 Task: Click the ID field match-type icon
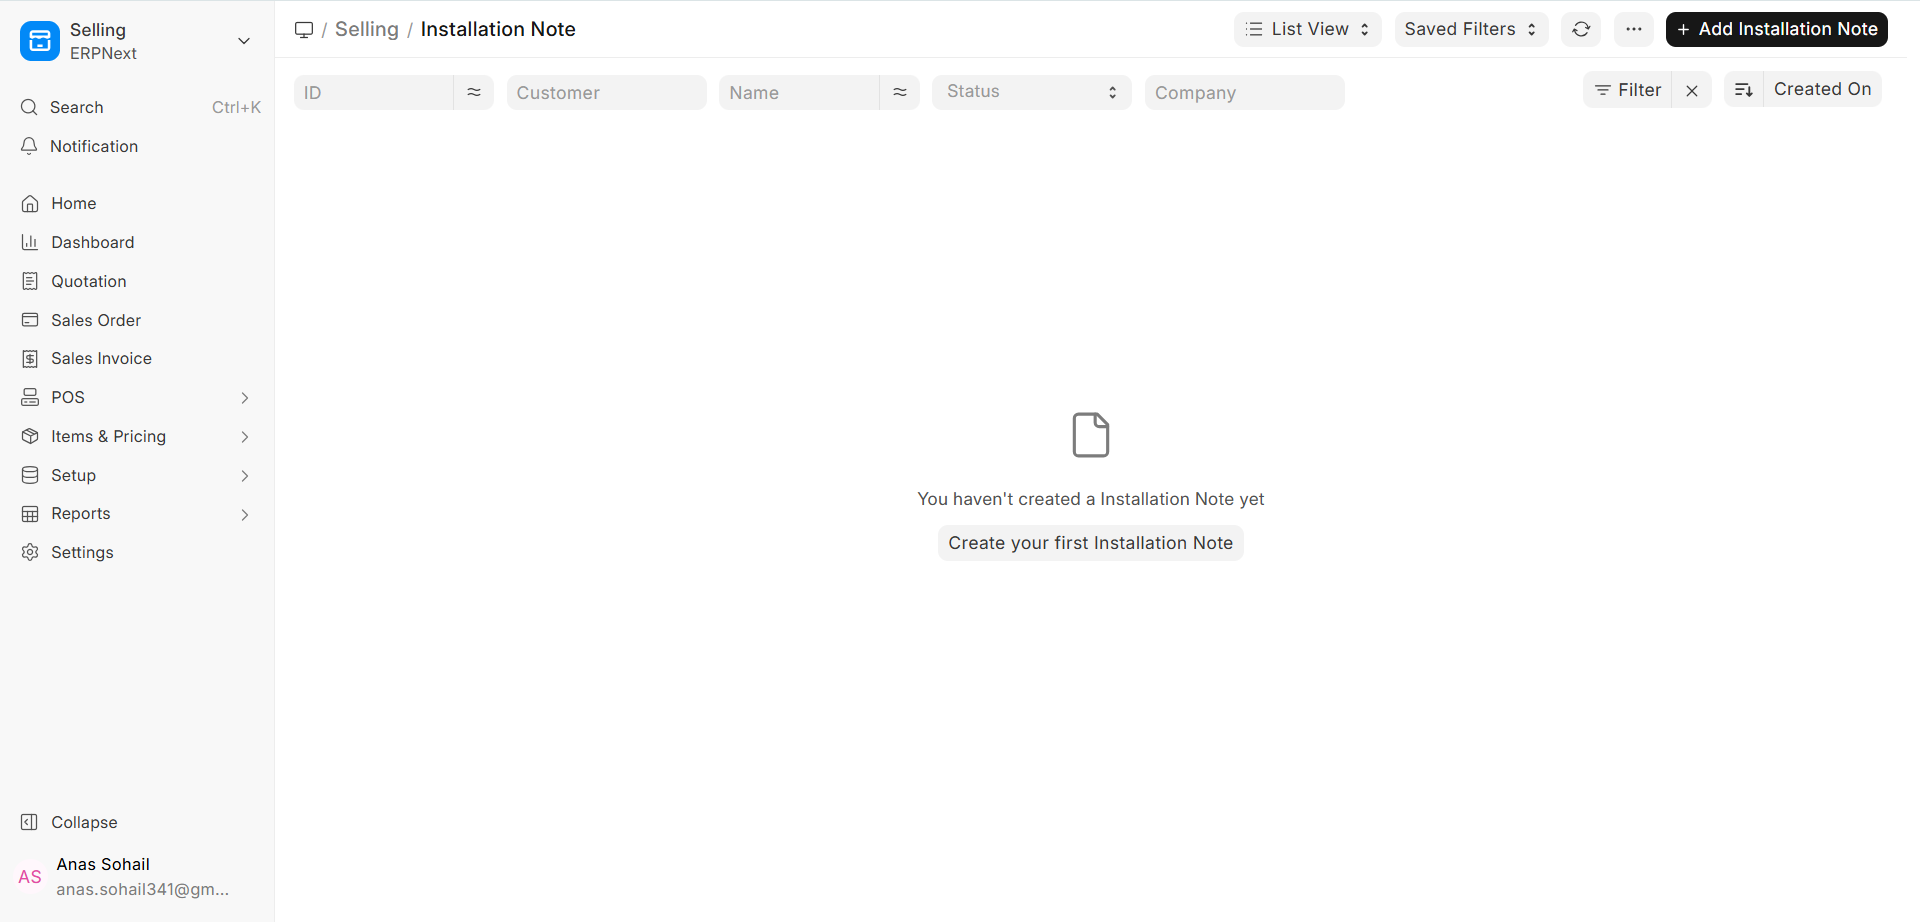coord(473,92)
